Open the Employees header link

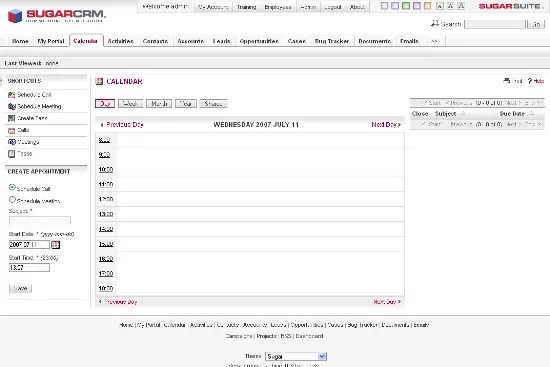click(278, 7)
